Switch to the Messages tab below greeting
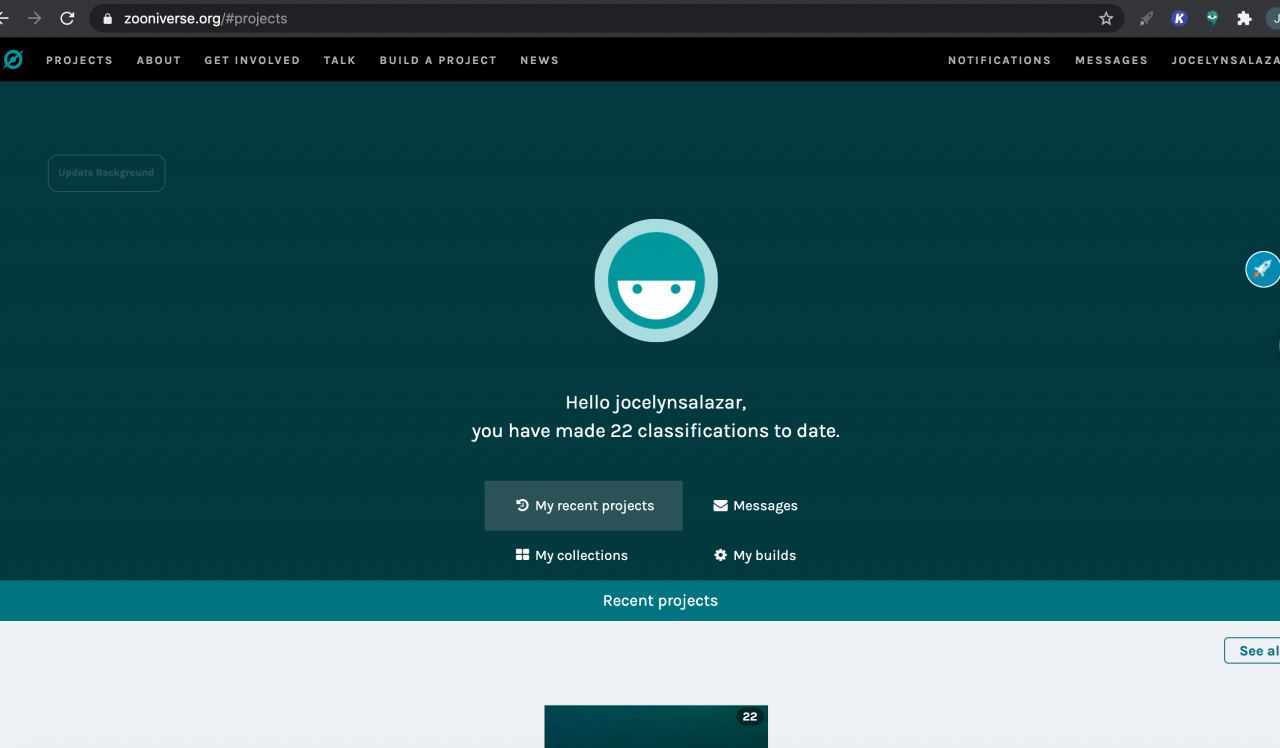This screenshot has width=1280, height=748. 755,506
